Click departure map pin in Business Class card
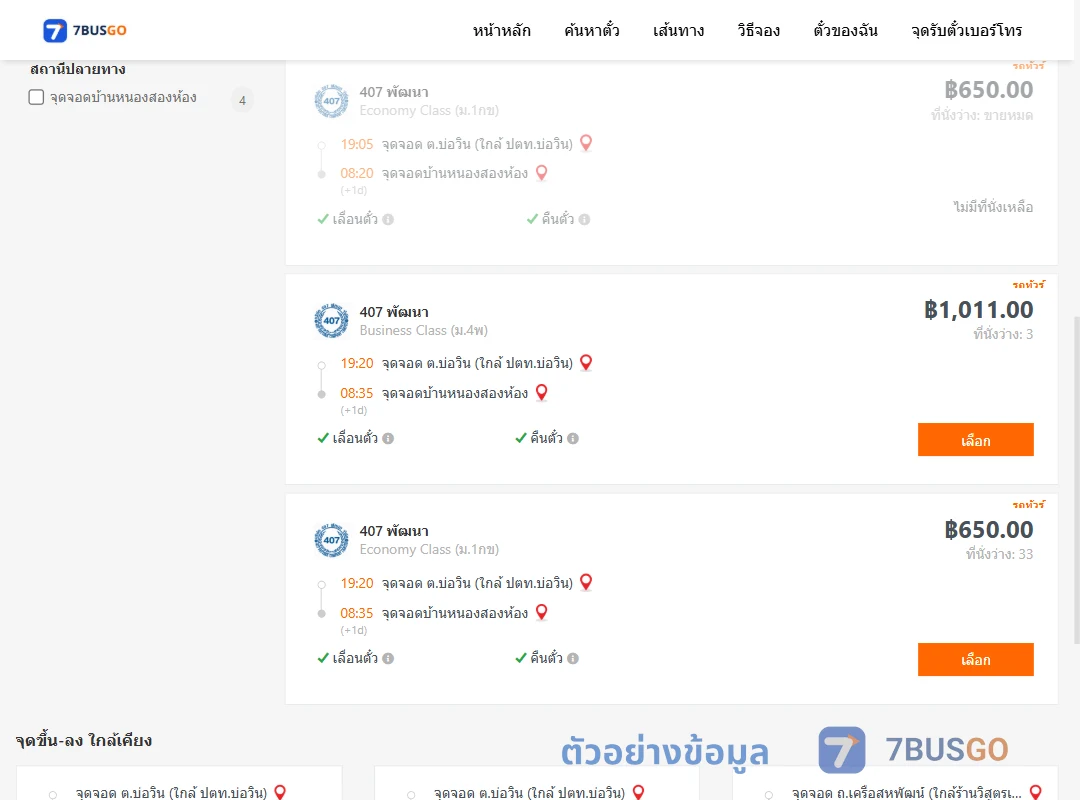This screenshot has height=800, width=1080. pos(586,362)
